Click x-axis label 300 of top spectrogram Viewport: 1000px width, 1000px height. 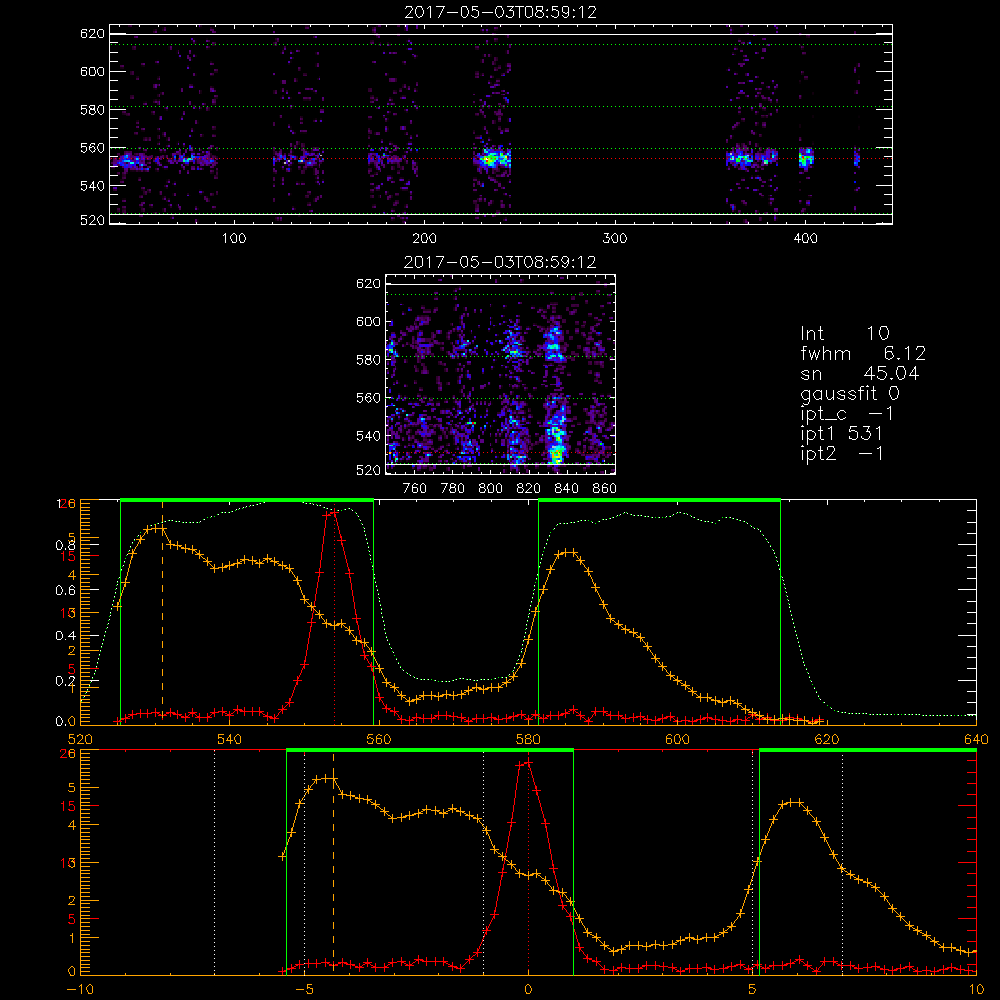tap(615, 239)
